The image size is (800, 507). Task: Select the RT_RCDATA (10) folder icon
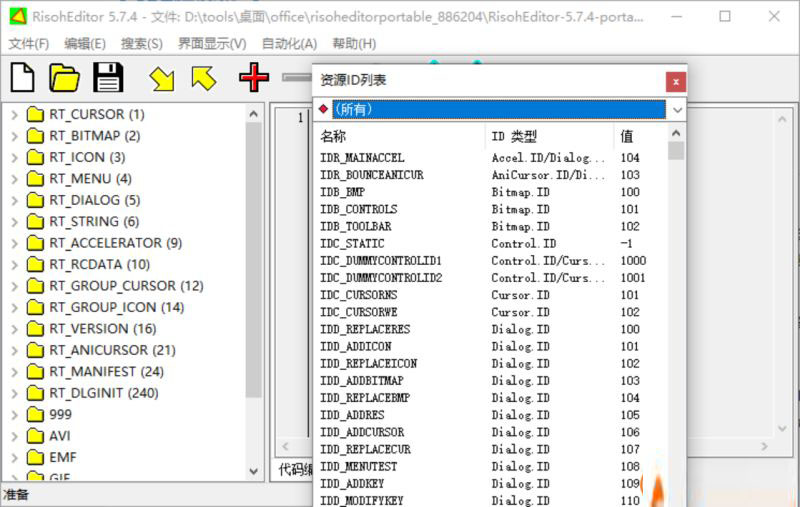tap(35, 264)
